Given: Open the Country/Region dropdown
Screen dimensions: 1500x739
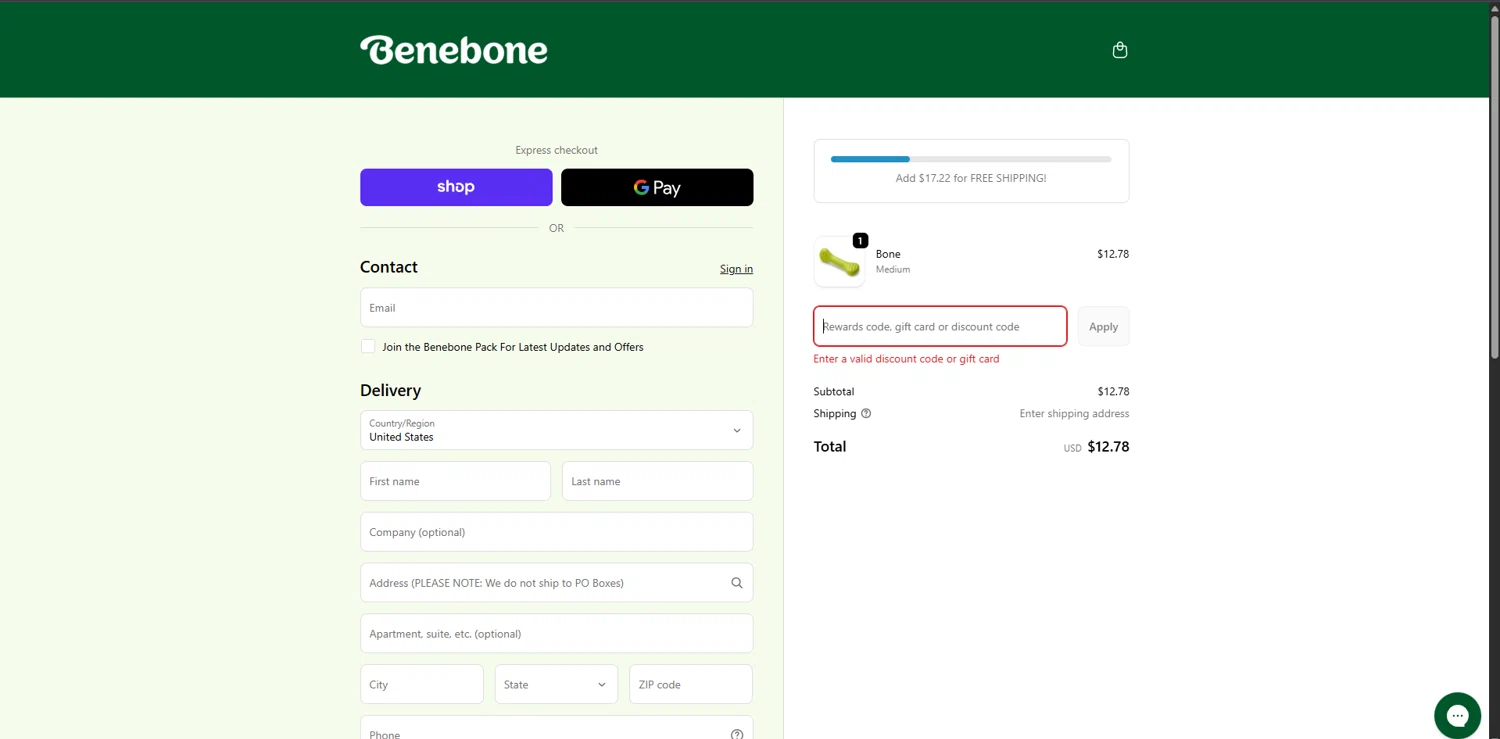Looking at the screenshot, I should [x=556, y=430].
